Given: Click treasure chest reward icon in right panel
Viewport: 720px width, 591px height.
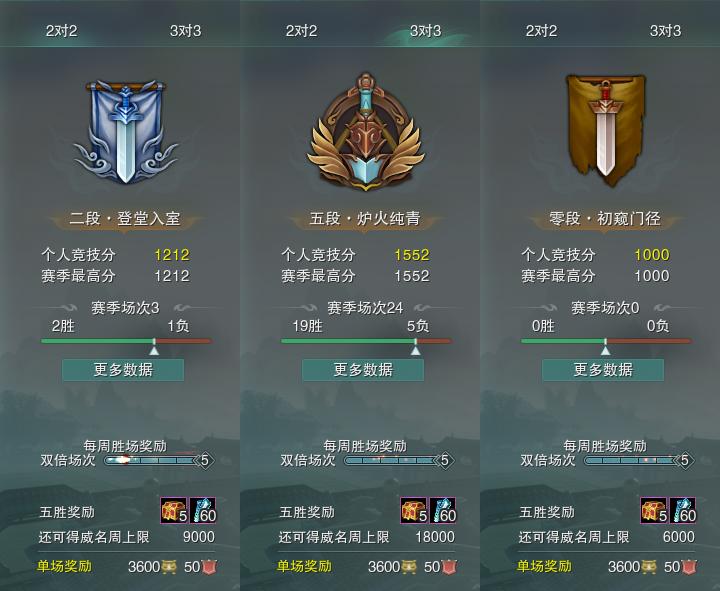Looking at the screenshot, I should point(654,510).
